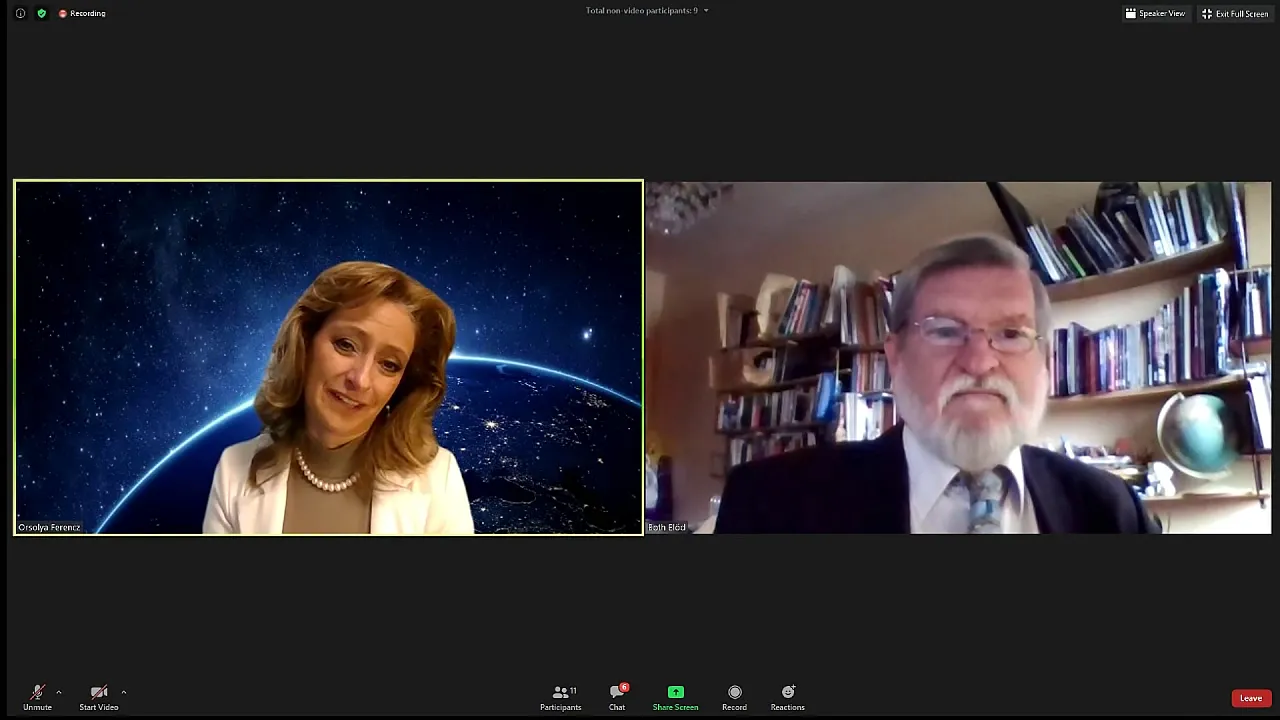Click the Orsolya Ferencz name label

tap(49, 527)
